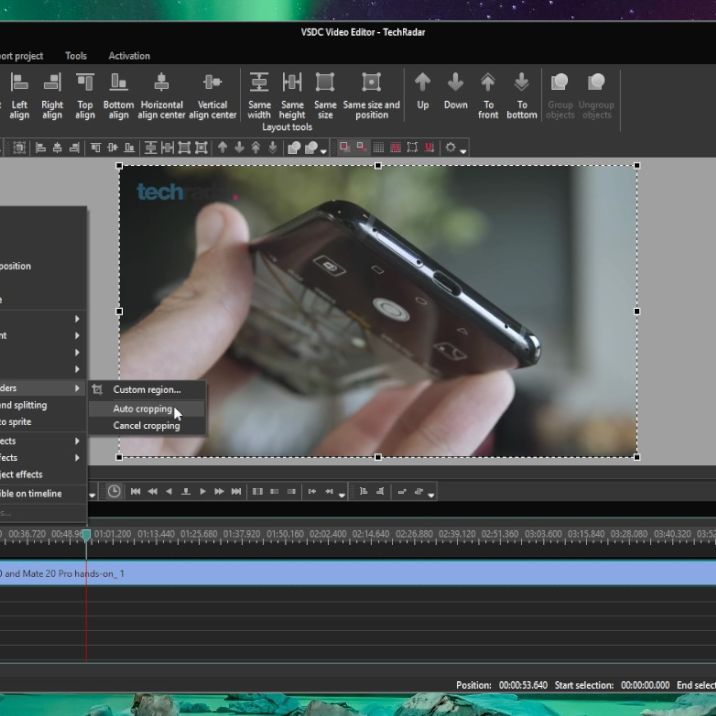The width and height of the screenshot is (716, 716).
Task: Select the Mate 20 Pro hands-on timeline clip
Action: click(x=300, y=574)
